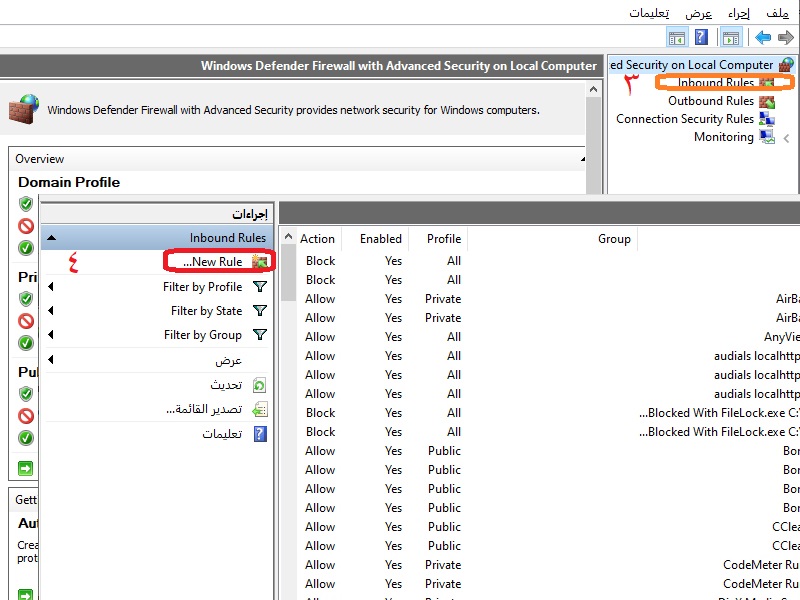This screenshot has width=800, height=600.
Task: Open the ملف menu in the menu bar
Action: click(778, 13)
